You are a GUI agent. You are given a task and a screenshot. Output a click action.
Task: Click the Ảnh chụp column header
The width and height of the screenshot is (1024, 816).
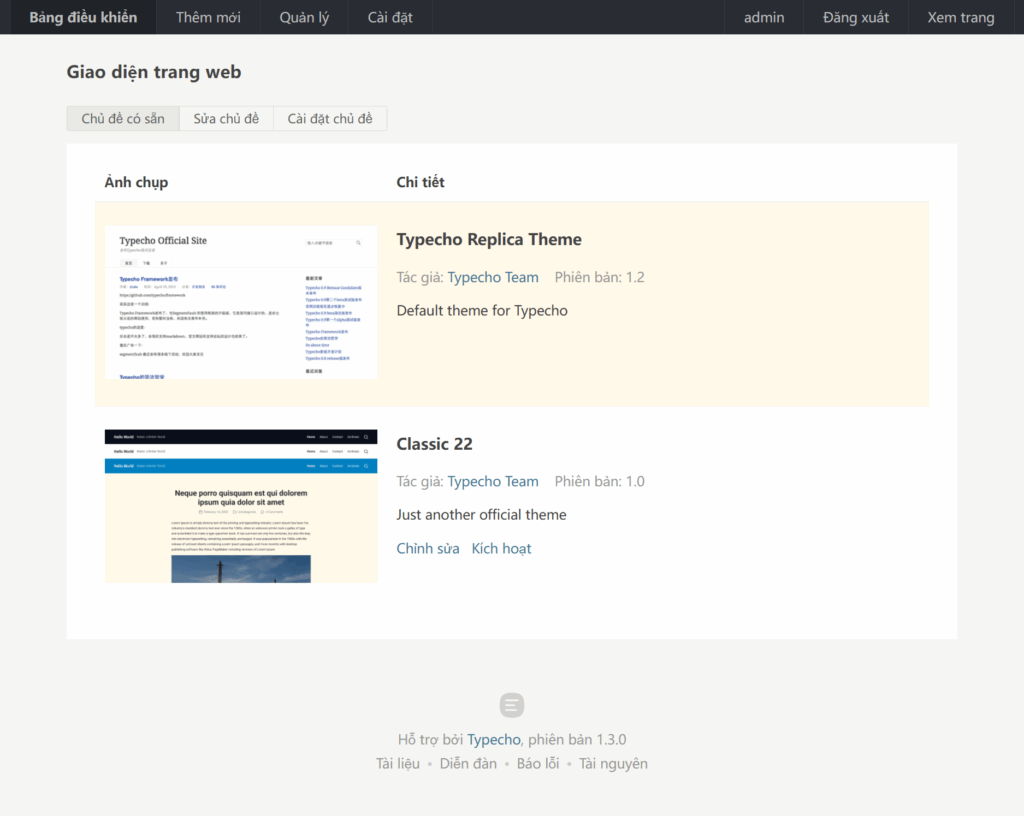136,182
